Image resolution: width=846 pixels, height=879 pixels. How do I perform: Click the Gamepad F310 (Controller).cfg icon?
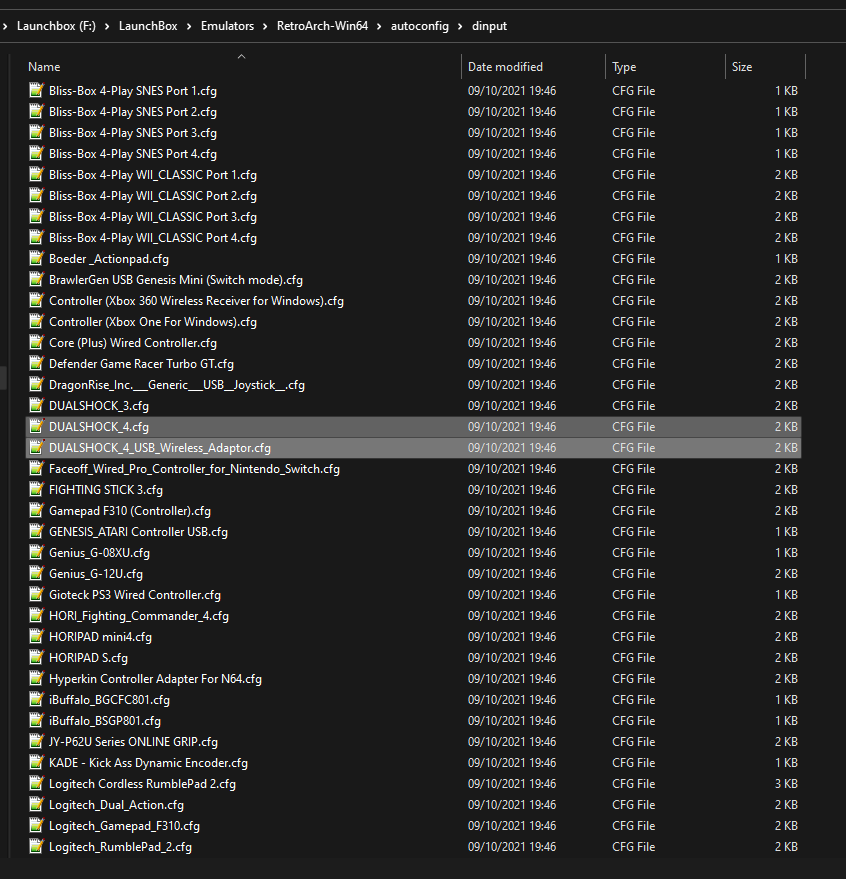coord(36,511)
